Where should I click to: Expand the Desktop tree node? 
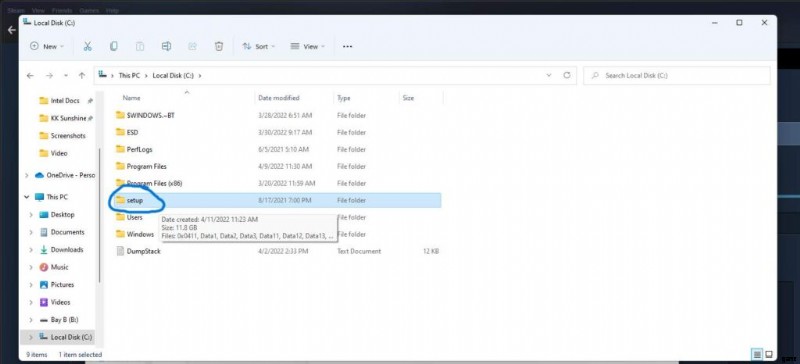[31, 215]
